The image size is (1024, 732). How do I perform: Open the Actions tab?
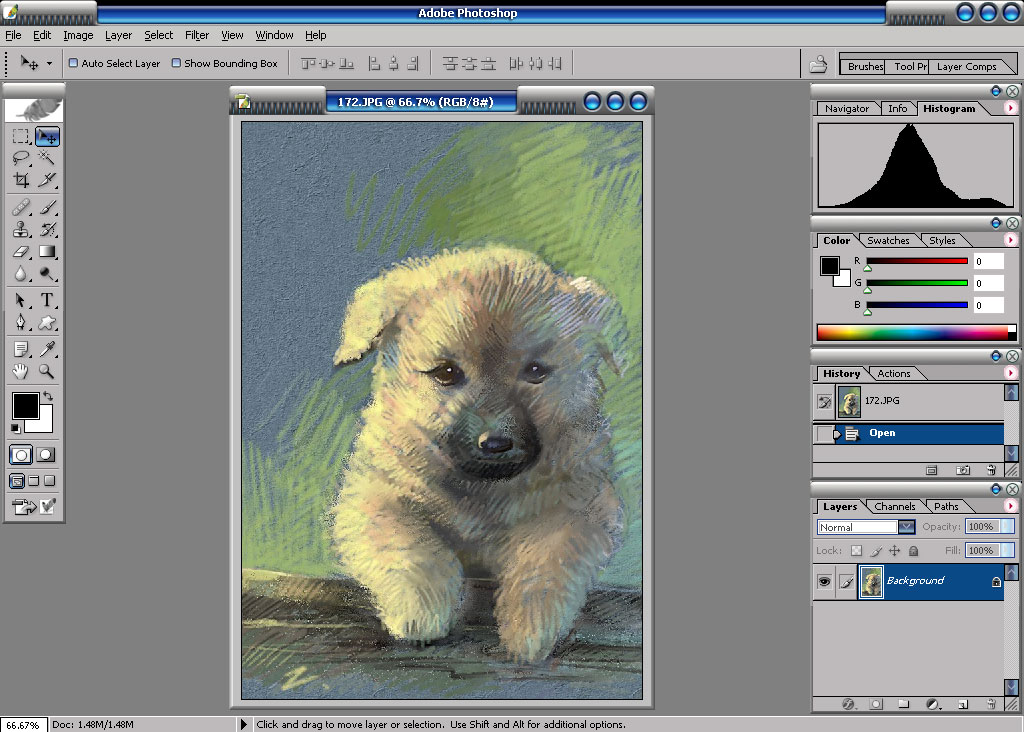tap(893, 374)
